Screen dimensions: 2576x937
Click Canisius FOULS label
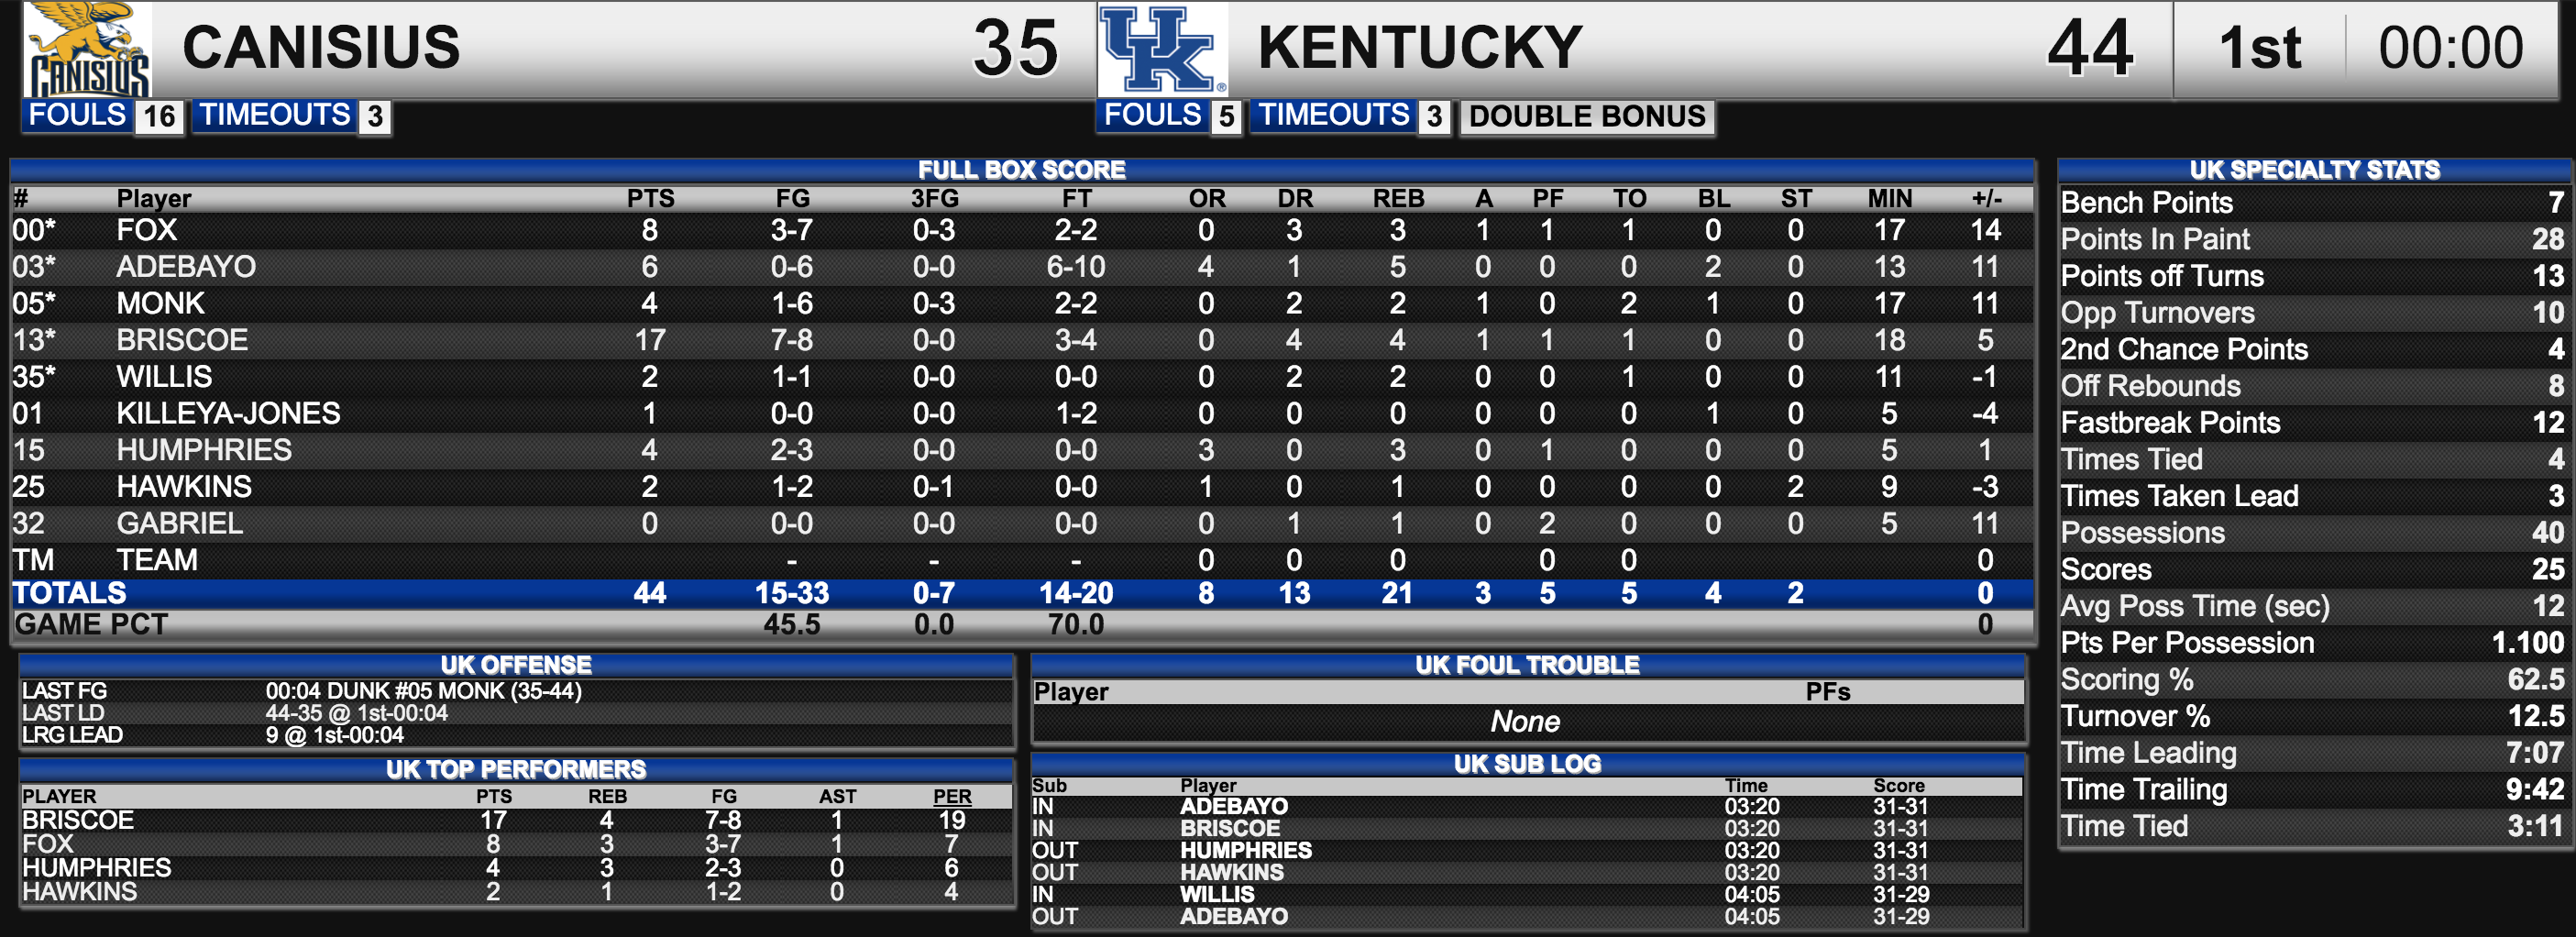pos(77,115)
